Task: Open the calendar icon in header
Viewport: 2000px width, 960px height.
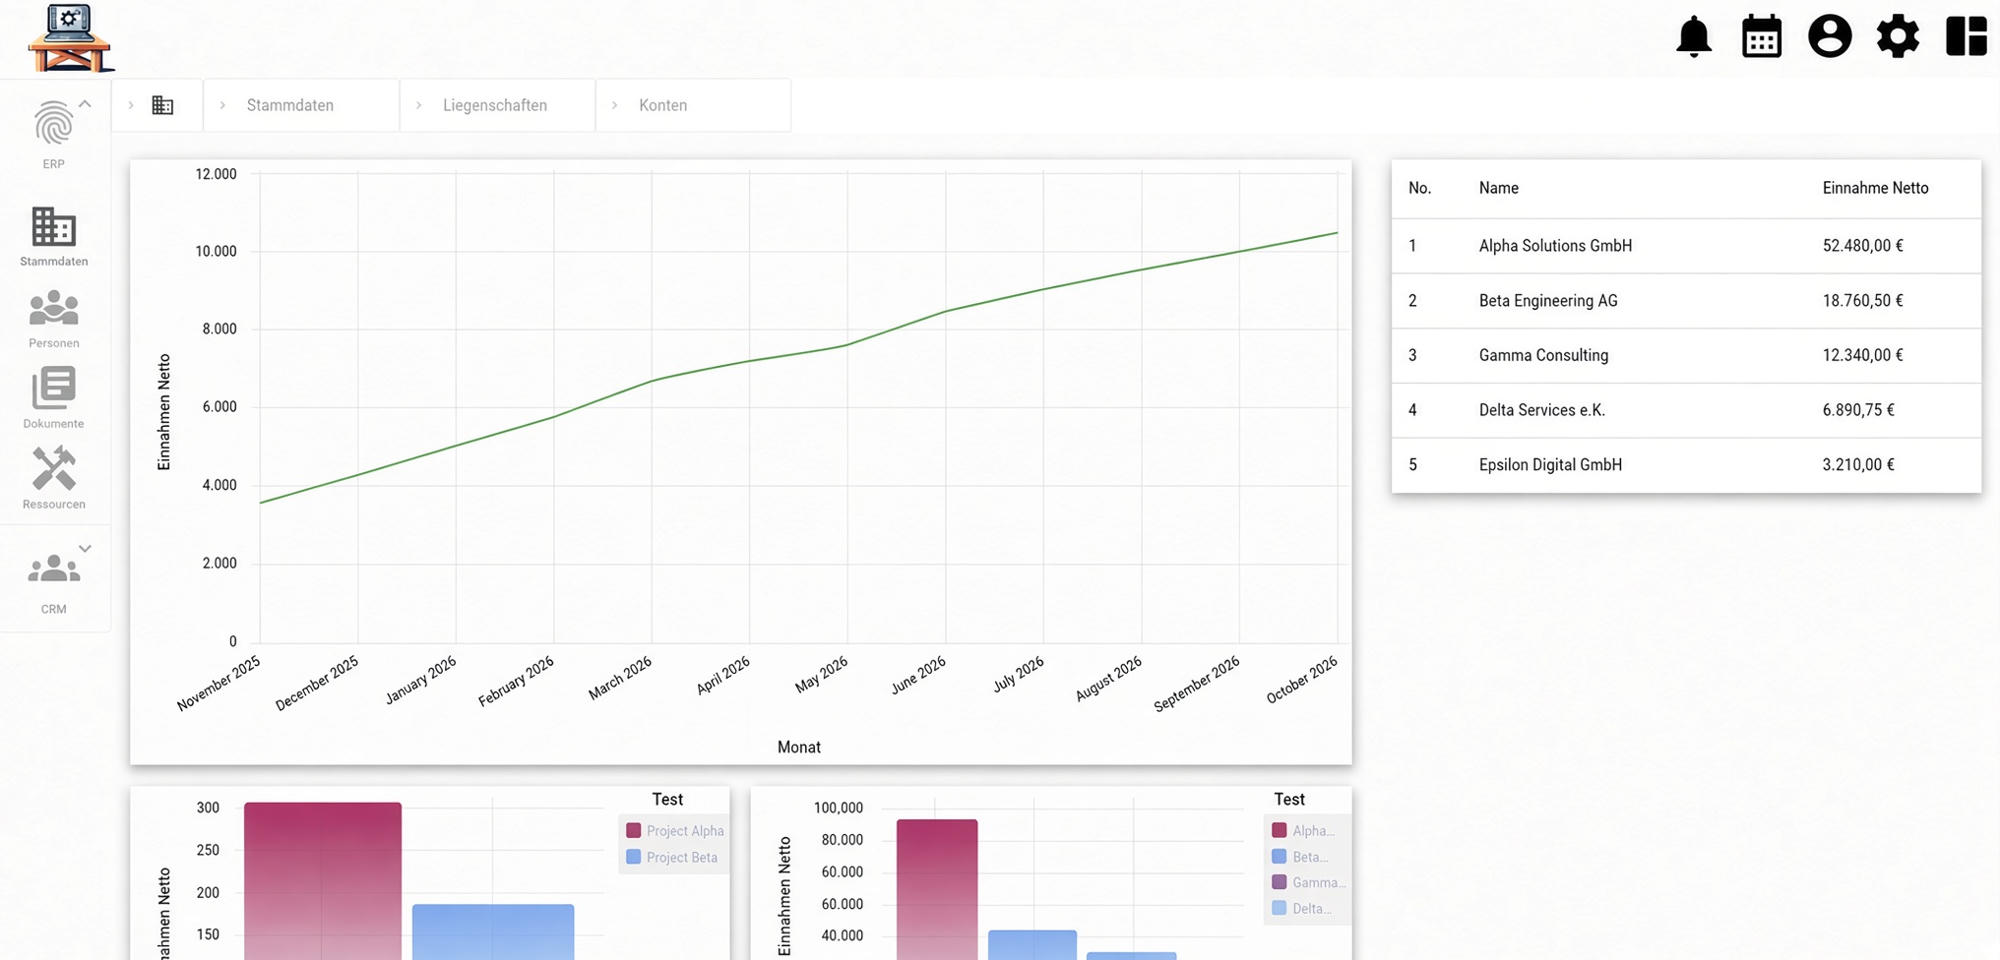Action: (1762, 37)
